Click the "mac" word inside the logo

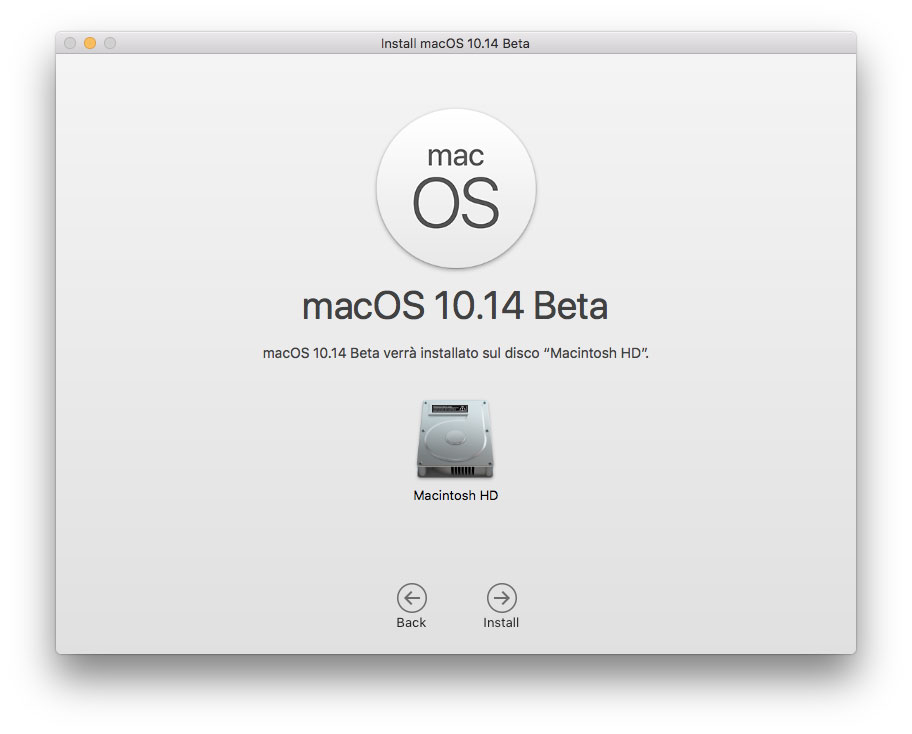coord(455,155)
